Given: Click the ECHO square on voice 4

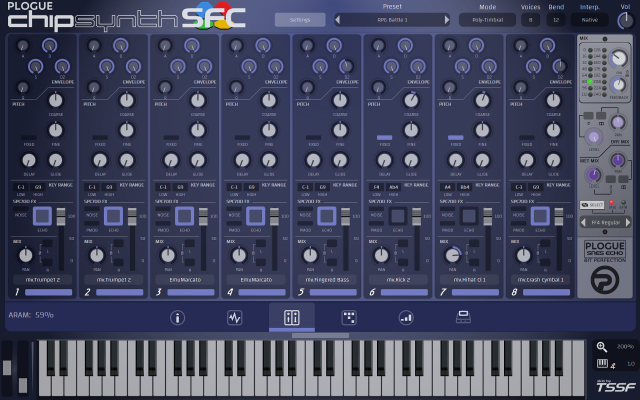Looking at the screenshot, I should pos(256,216).
